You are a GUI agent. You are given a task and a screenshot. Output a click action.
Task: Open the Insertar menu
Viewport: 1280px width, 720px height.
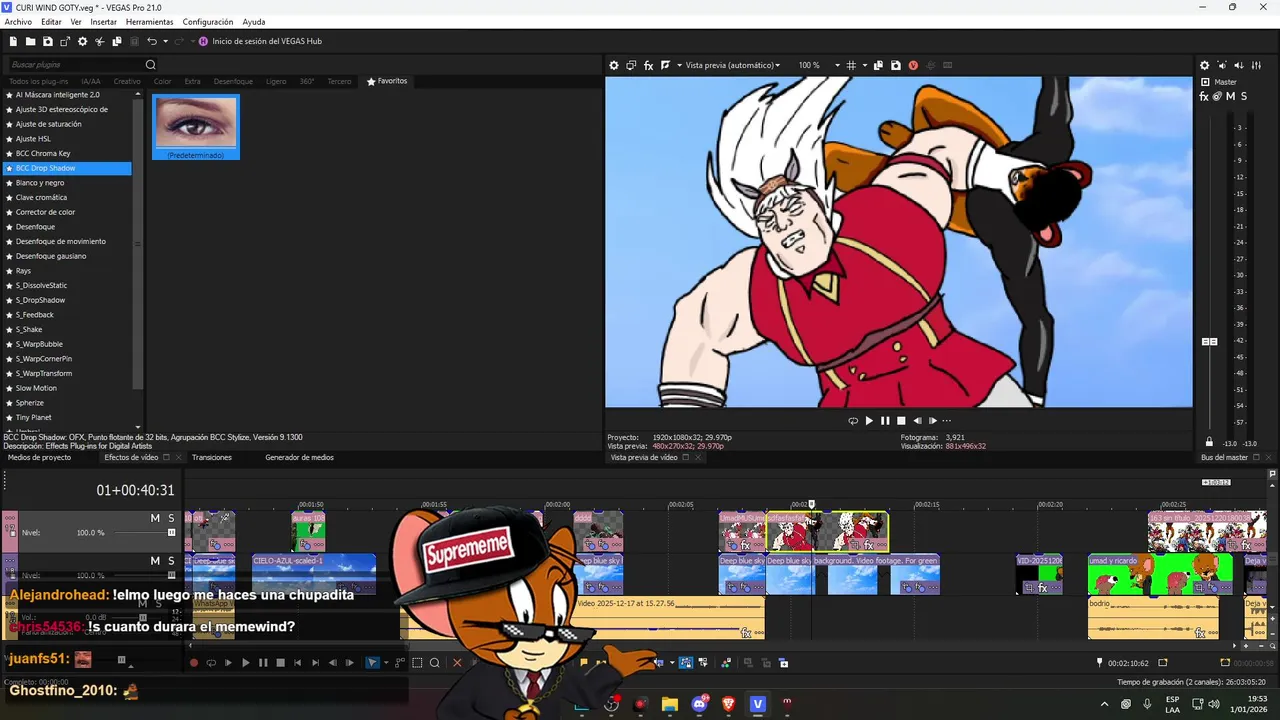(103, 22)
